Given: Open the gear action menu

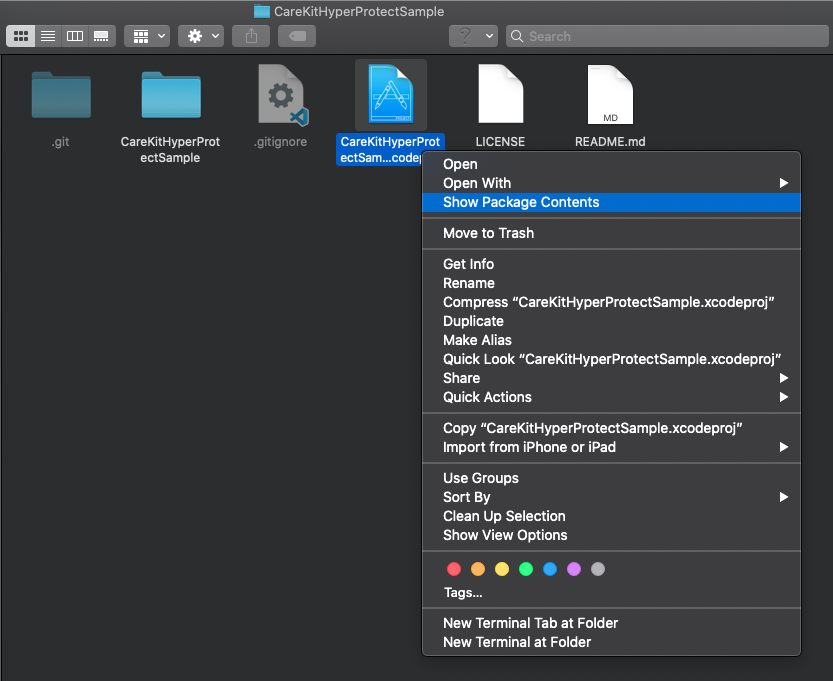Looking at the screenshot, I should click(201, 36).
